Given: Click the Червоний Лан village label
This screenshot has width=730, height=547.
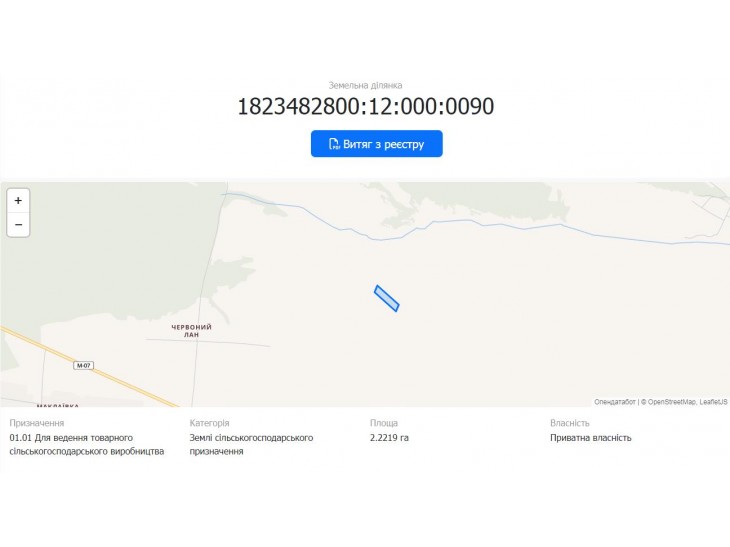Looking at the screenshot, I should pyautogui.click(x=191, y=331).
